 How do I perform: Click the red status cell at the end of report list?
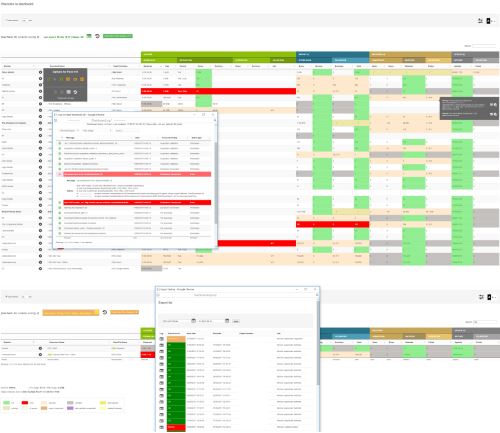tap(176, 427)
